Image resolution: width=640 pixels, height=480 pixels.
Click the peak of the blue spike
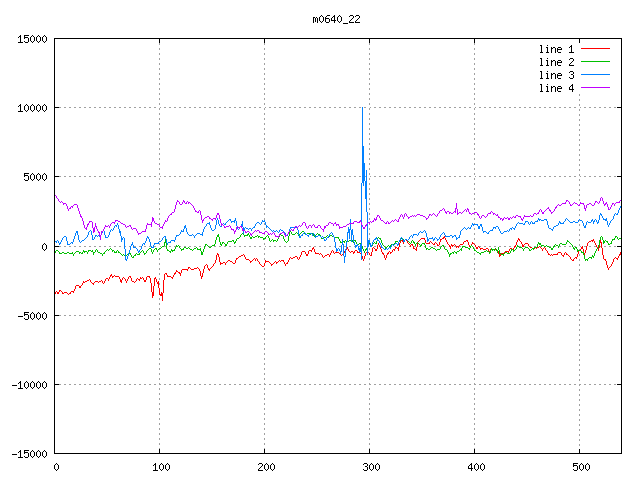point(362,107)
